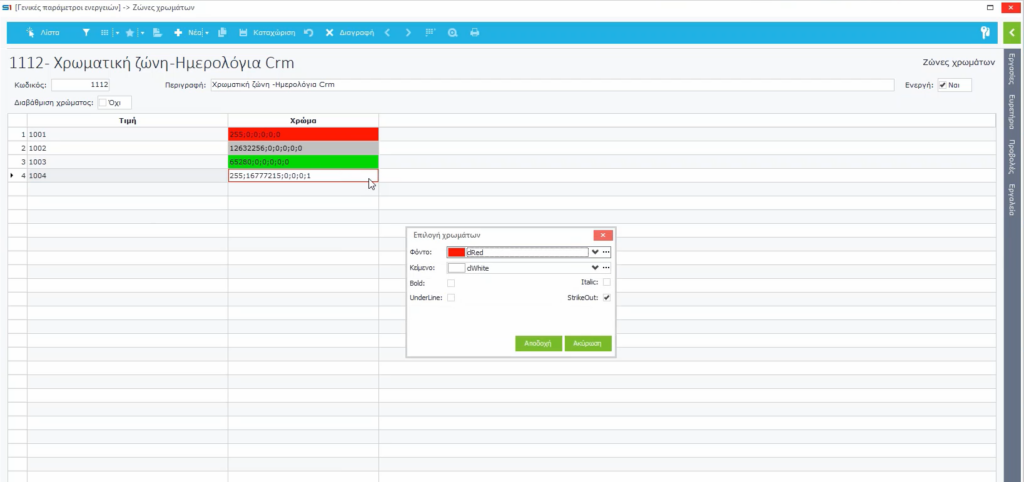
Task: Click the Φόντο clRed color field
Action: (x=526, y=252)
